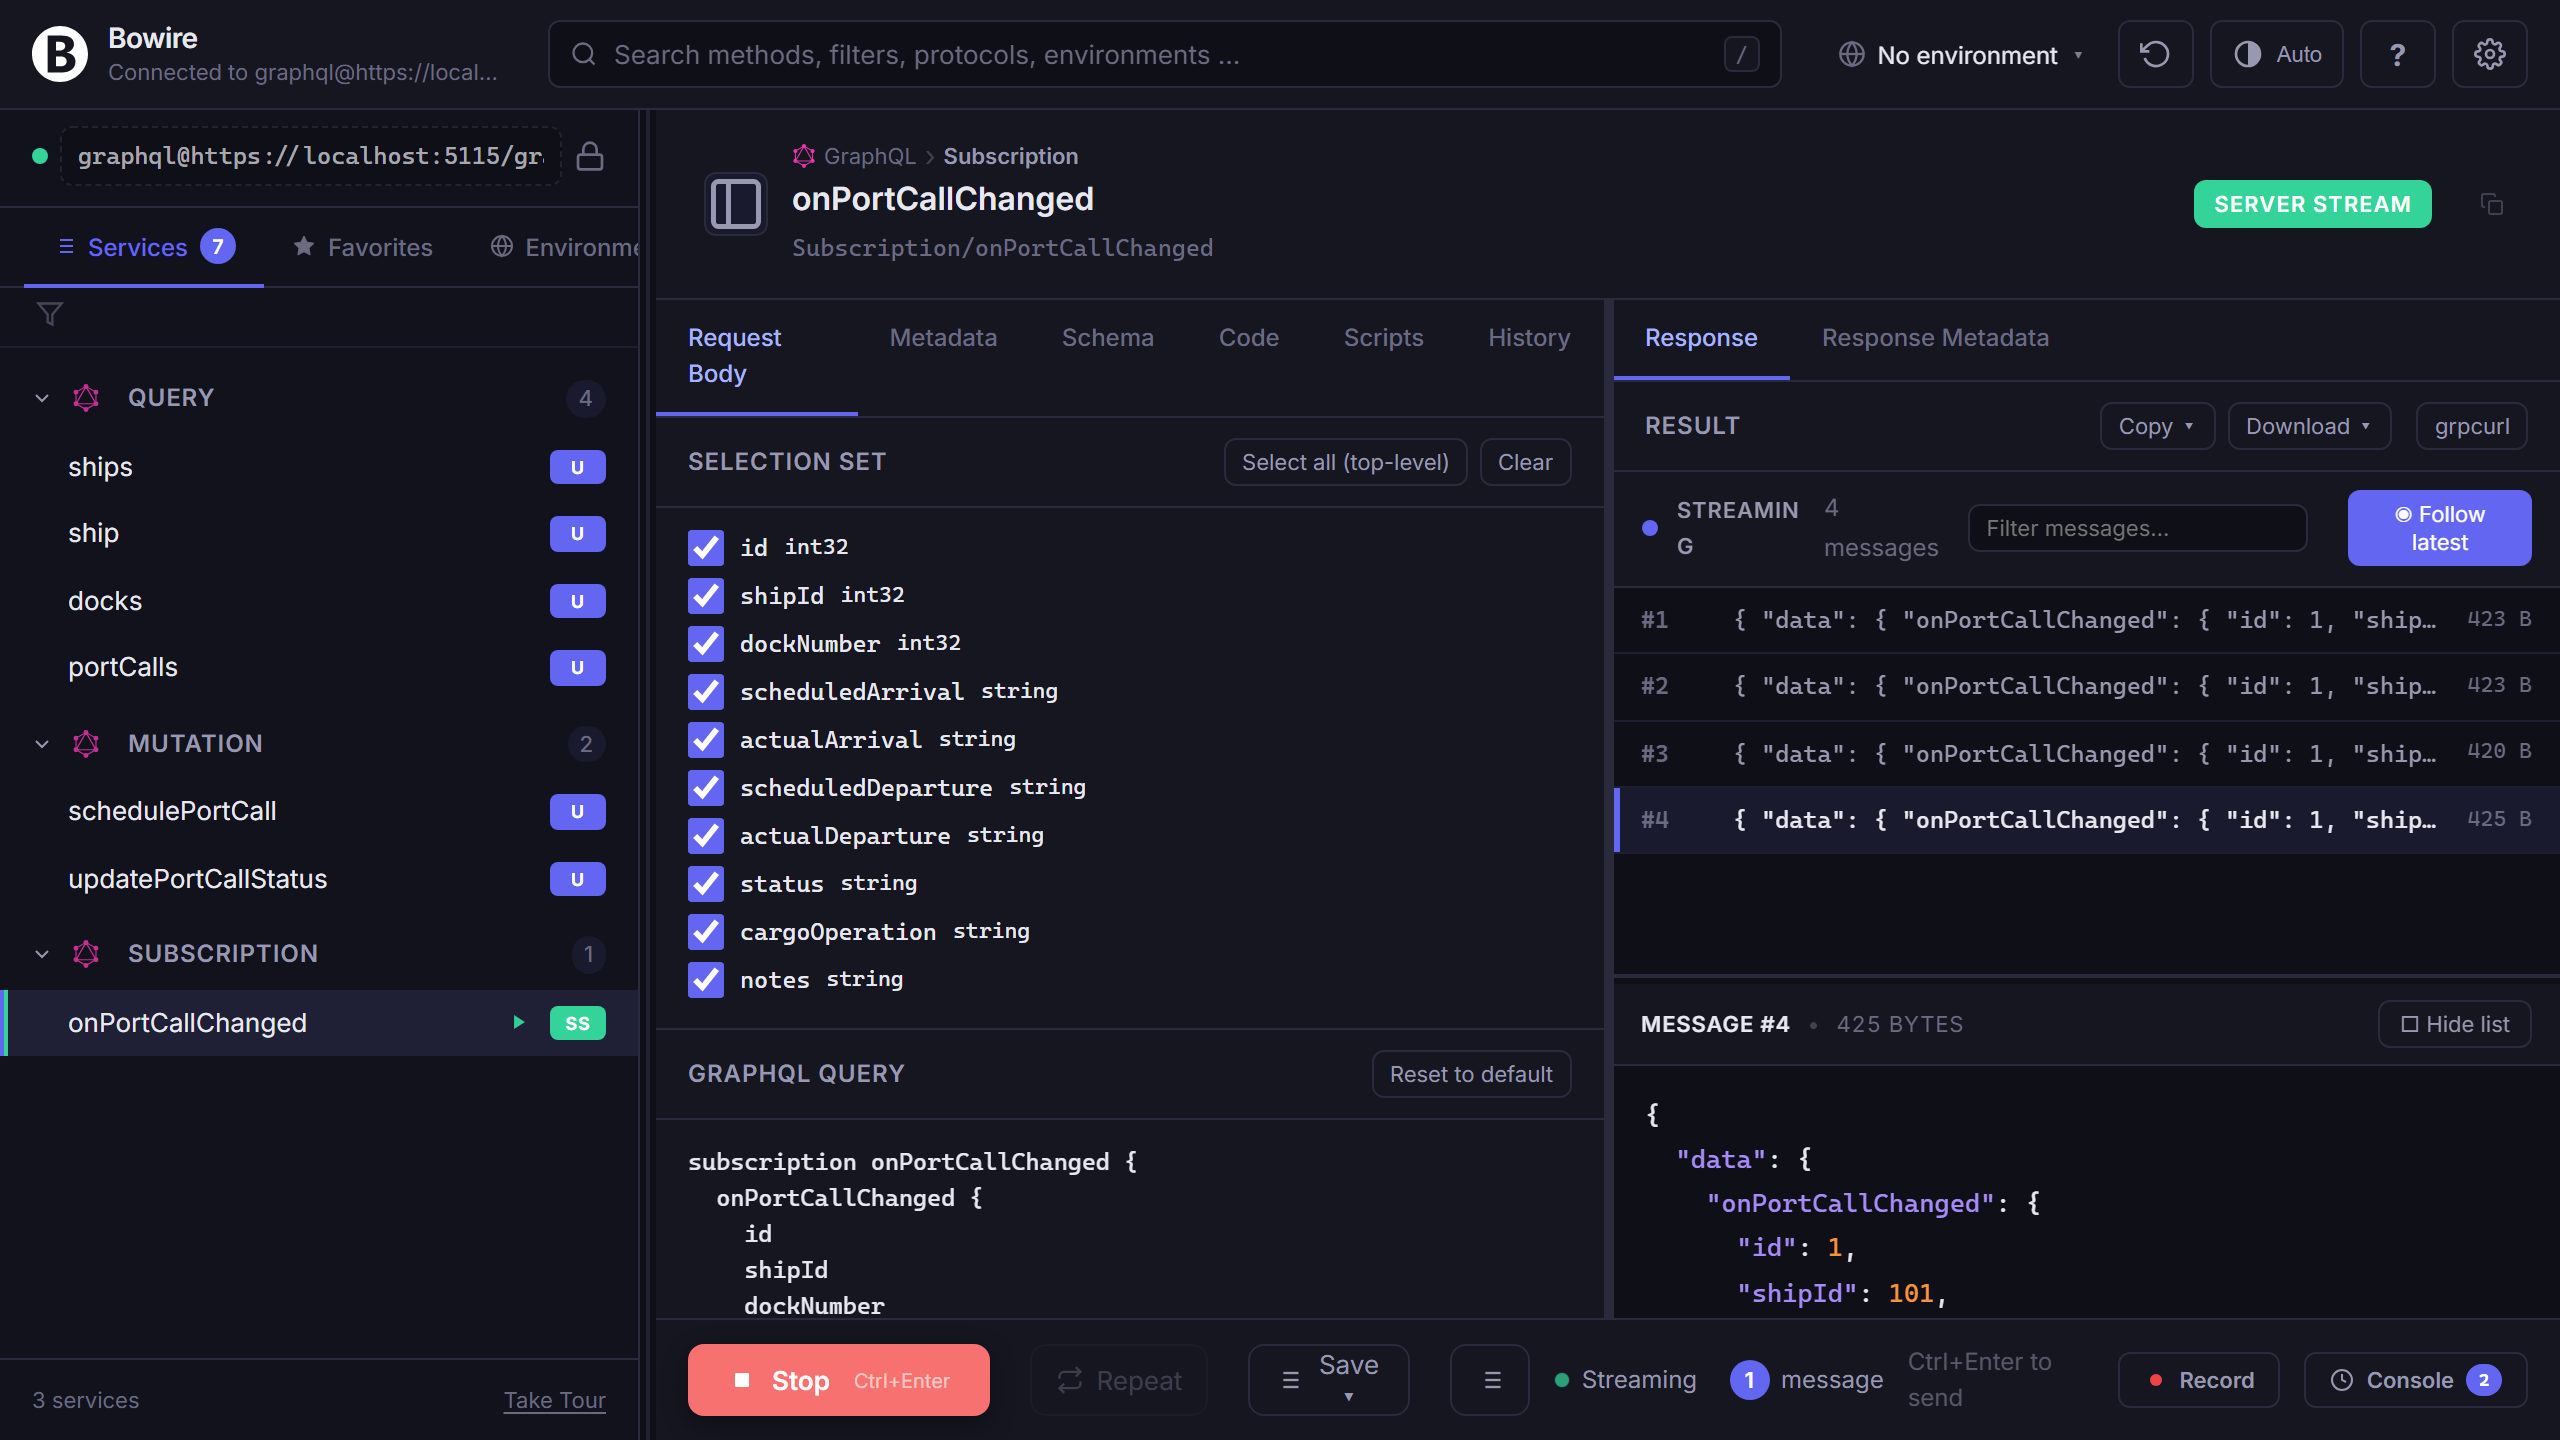
Task: Uncheck the id int32 field
Action: click(705, 547)
